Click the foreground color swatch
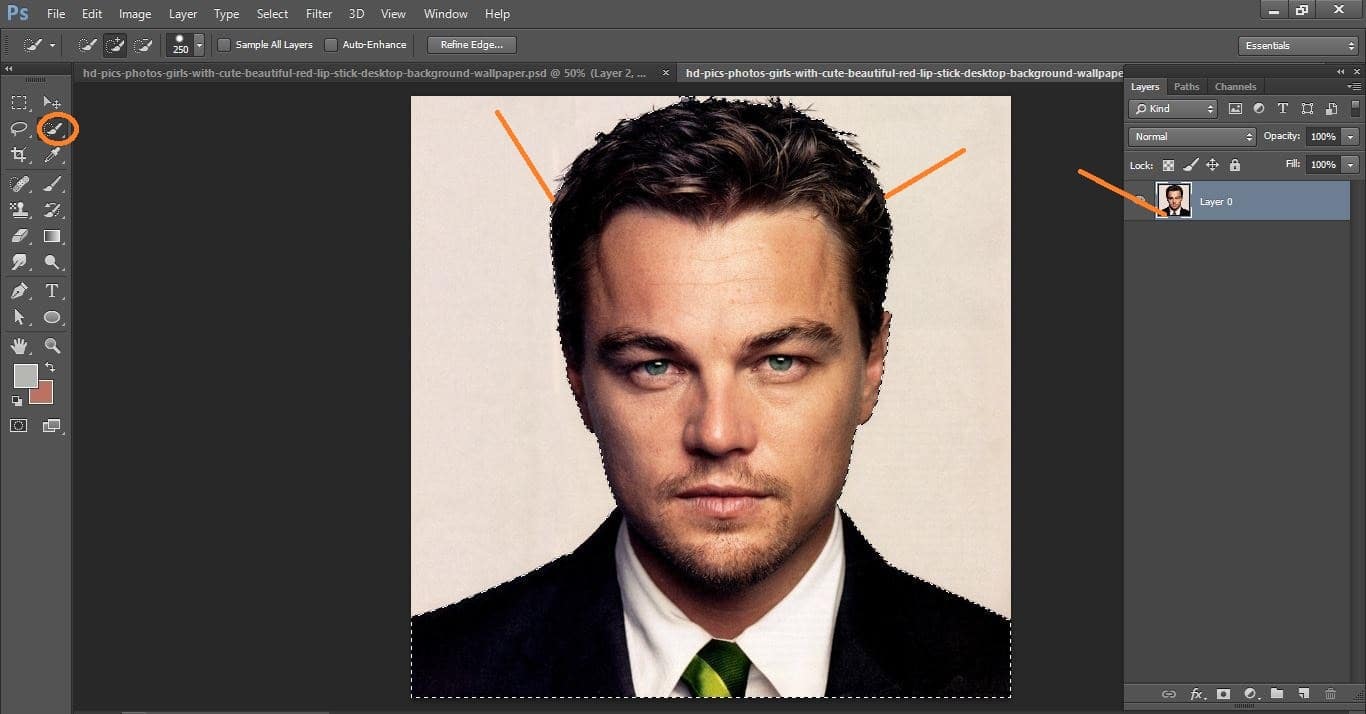This screenshot has height=714, width=1366. (x=26, y=377)
